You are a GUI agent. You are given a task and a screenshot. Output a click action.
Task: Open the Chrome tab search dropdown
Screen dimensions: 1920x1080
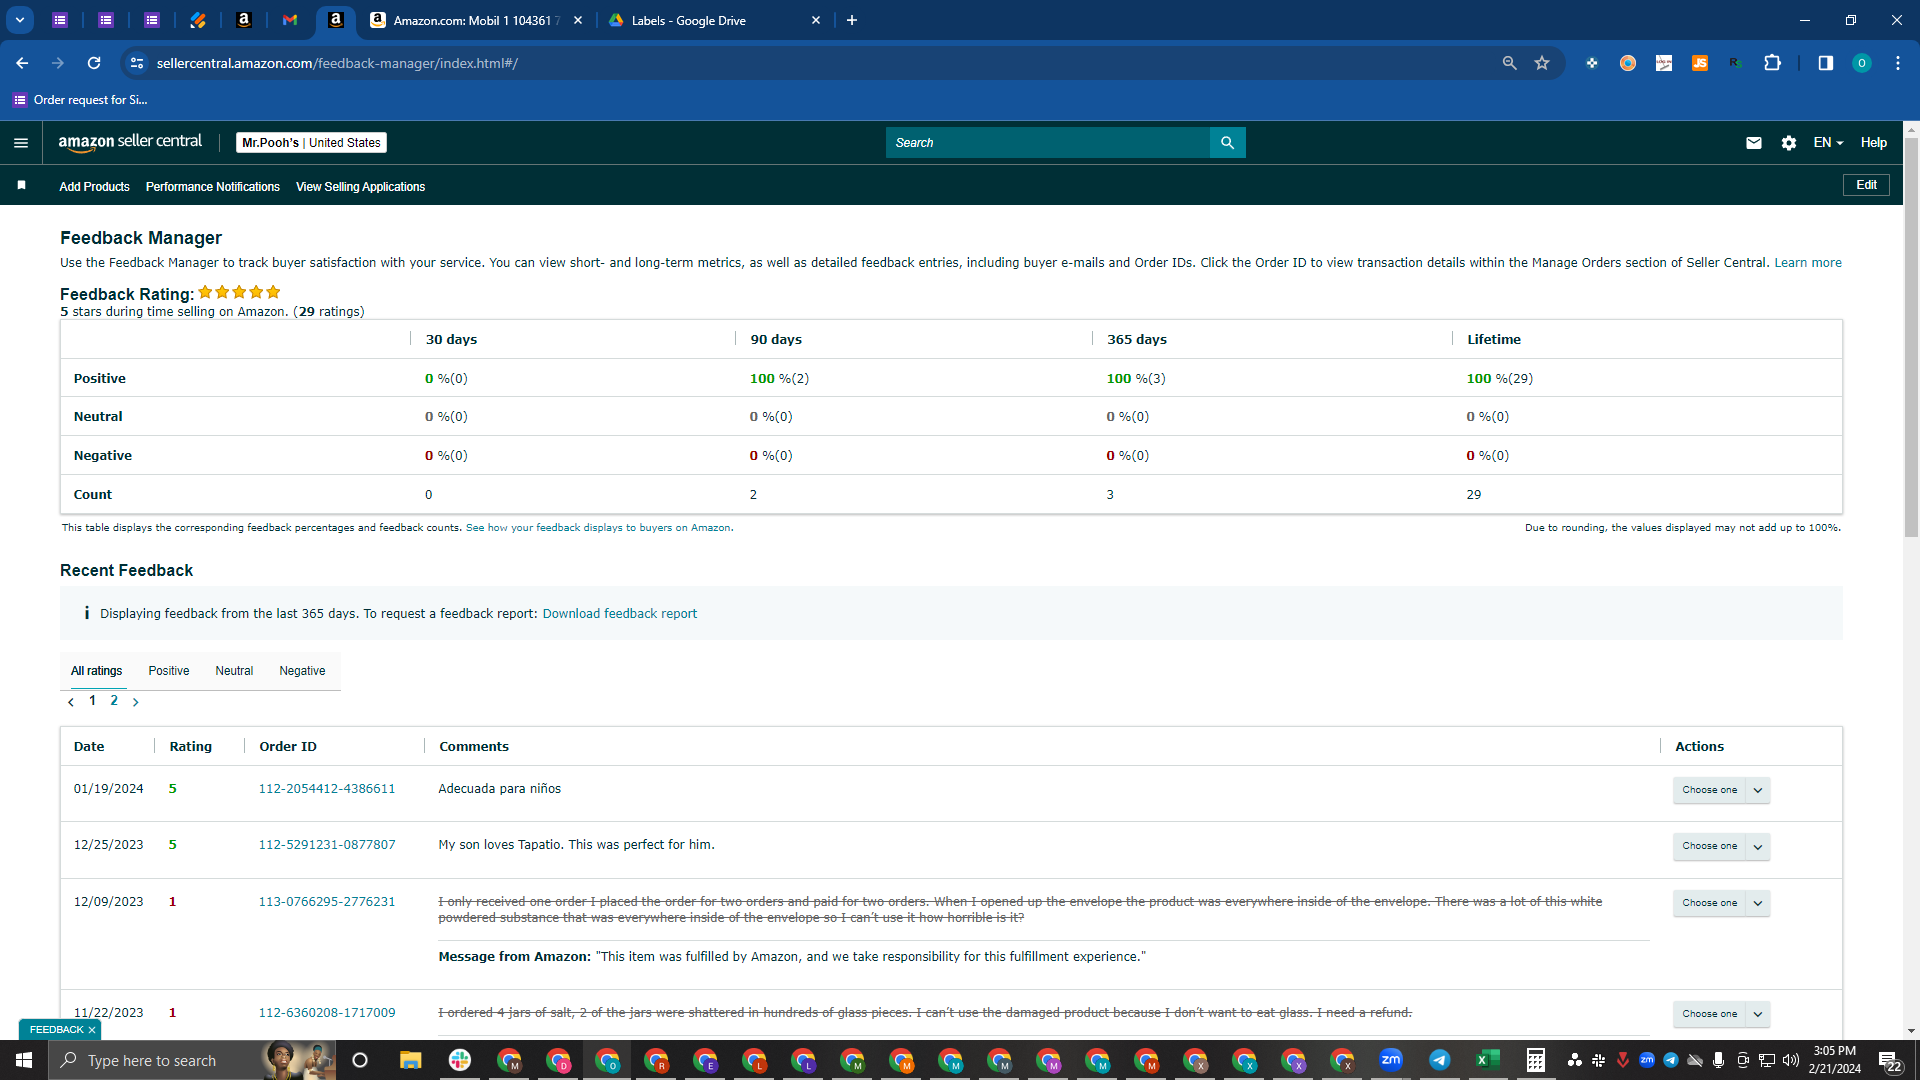tap(20, 20)
